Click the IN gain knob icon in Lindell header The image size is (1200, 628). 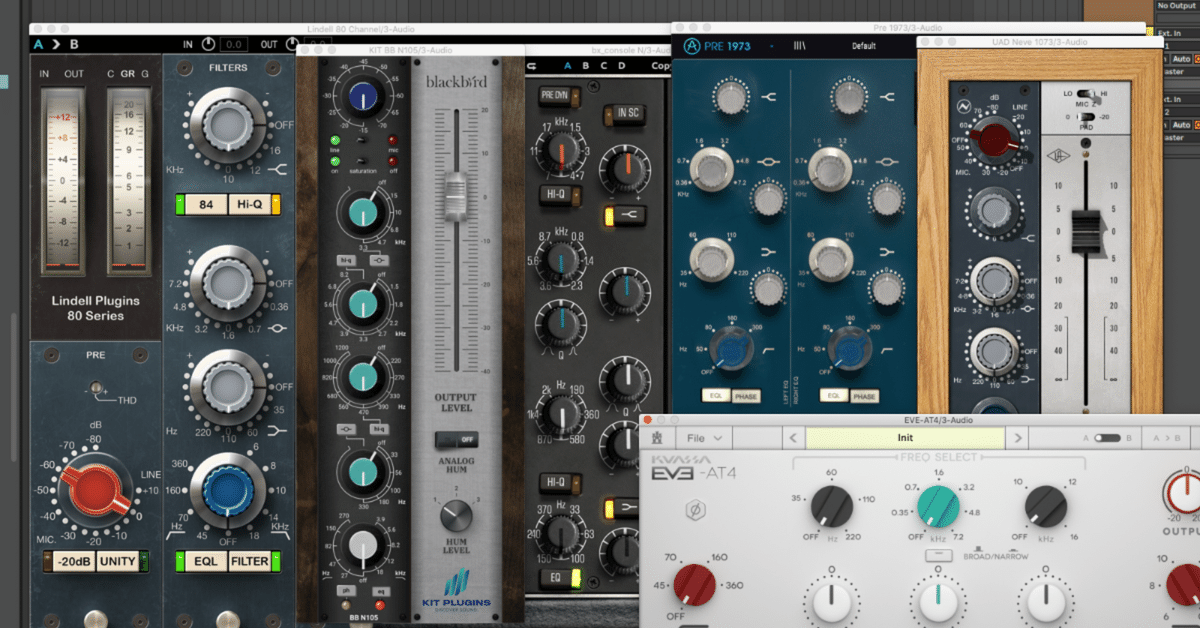pos(208,44)
